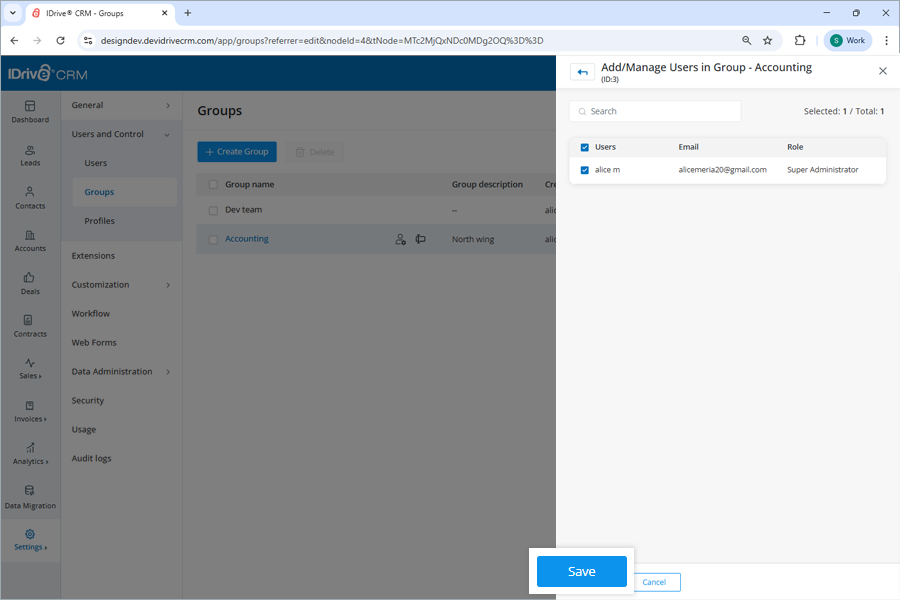The height and width of the screenshot is (600, 900).
Task: Save the group user selection
Action: coord(581,571)
